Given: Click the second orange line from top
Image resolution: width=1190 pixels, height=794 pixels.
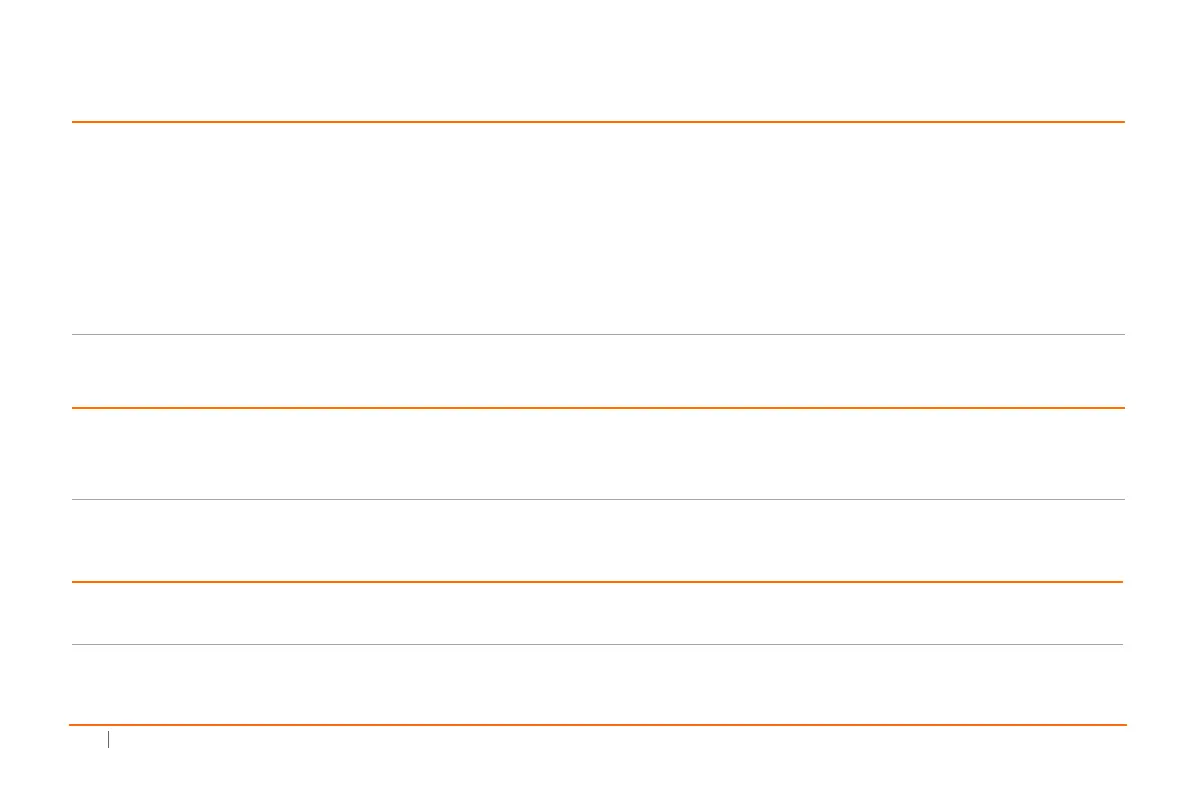Looking at the screenshot, I should [598, 408].
